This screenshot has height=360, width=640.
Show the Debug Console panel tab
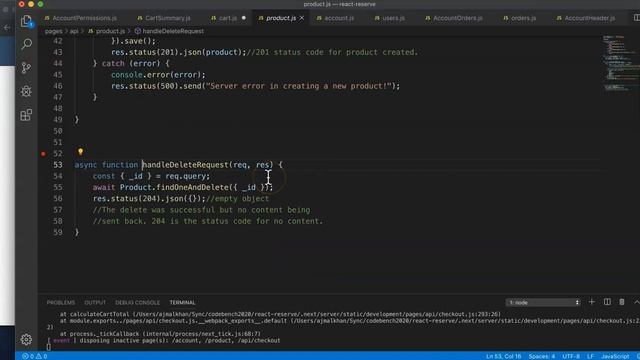(138, 302)
